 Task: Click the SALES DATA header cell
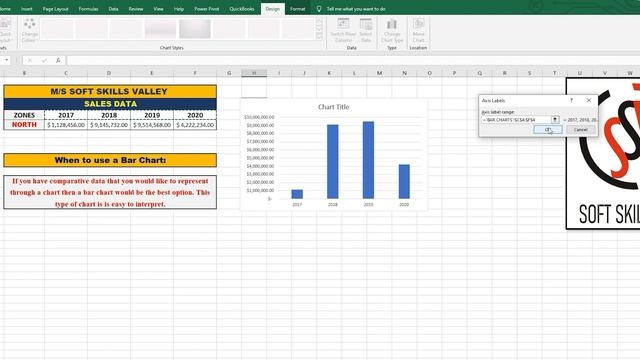tap(110, 104)
